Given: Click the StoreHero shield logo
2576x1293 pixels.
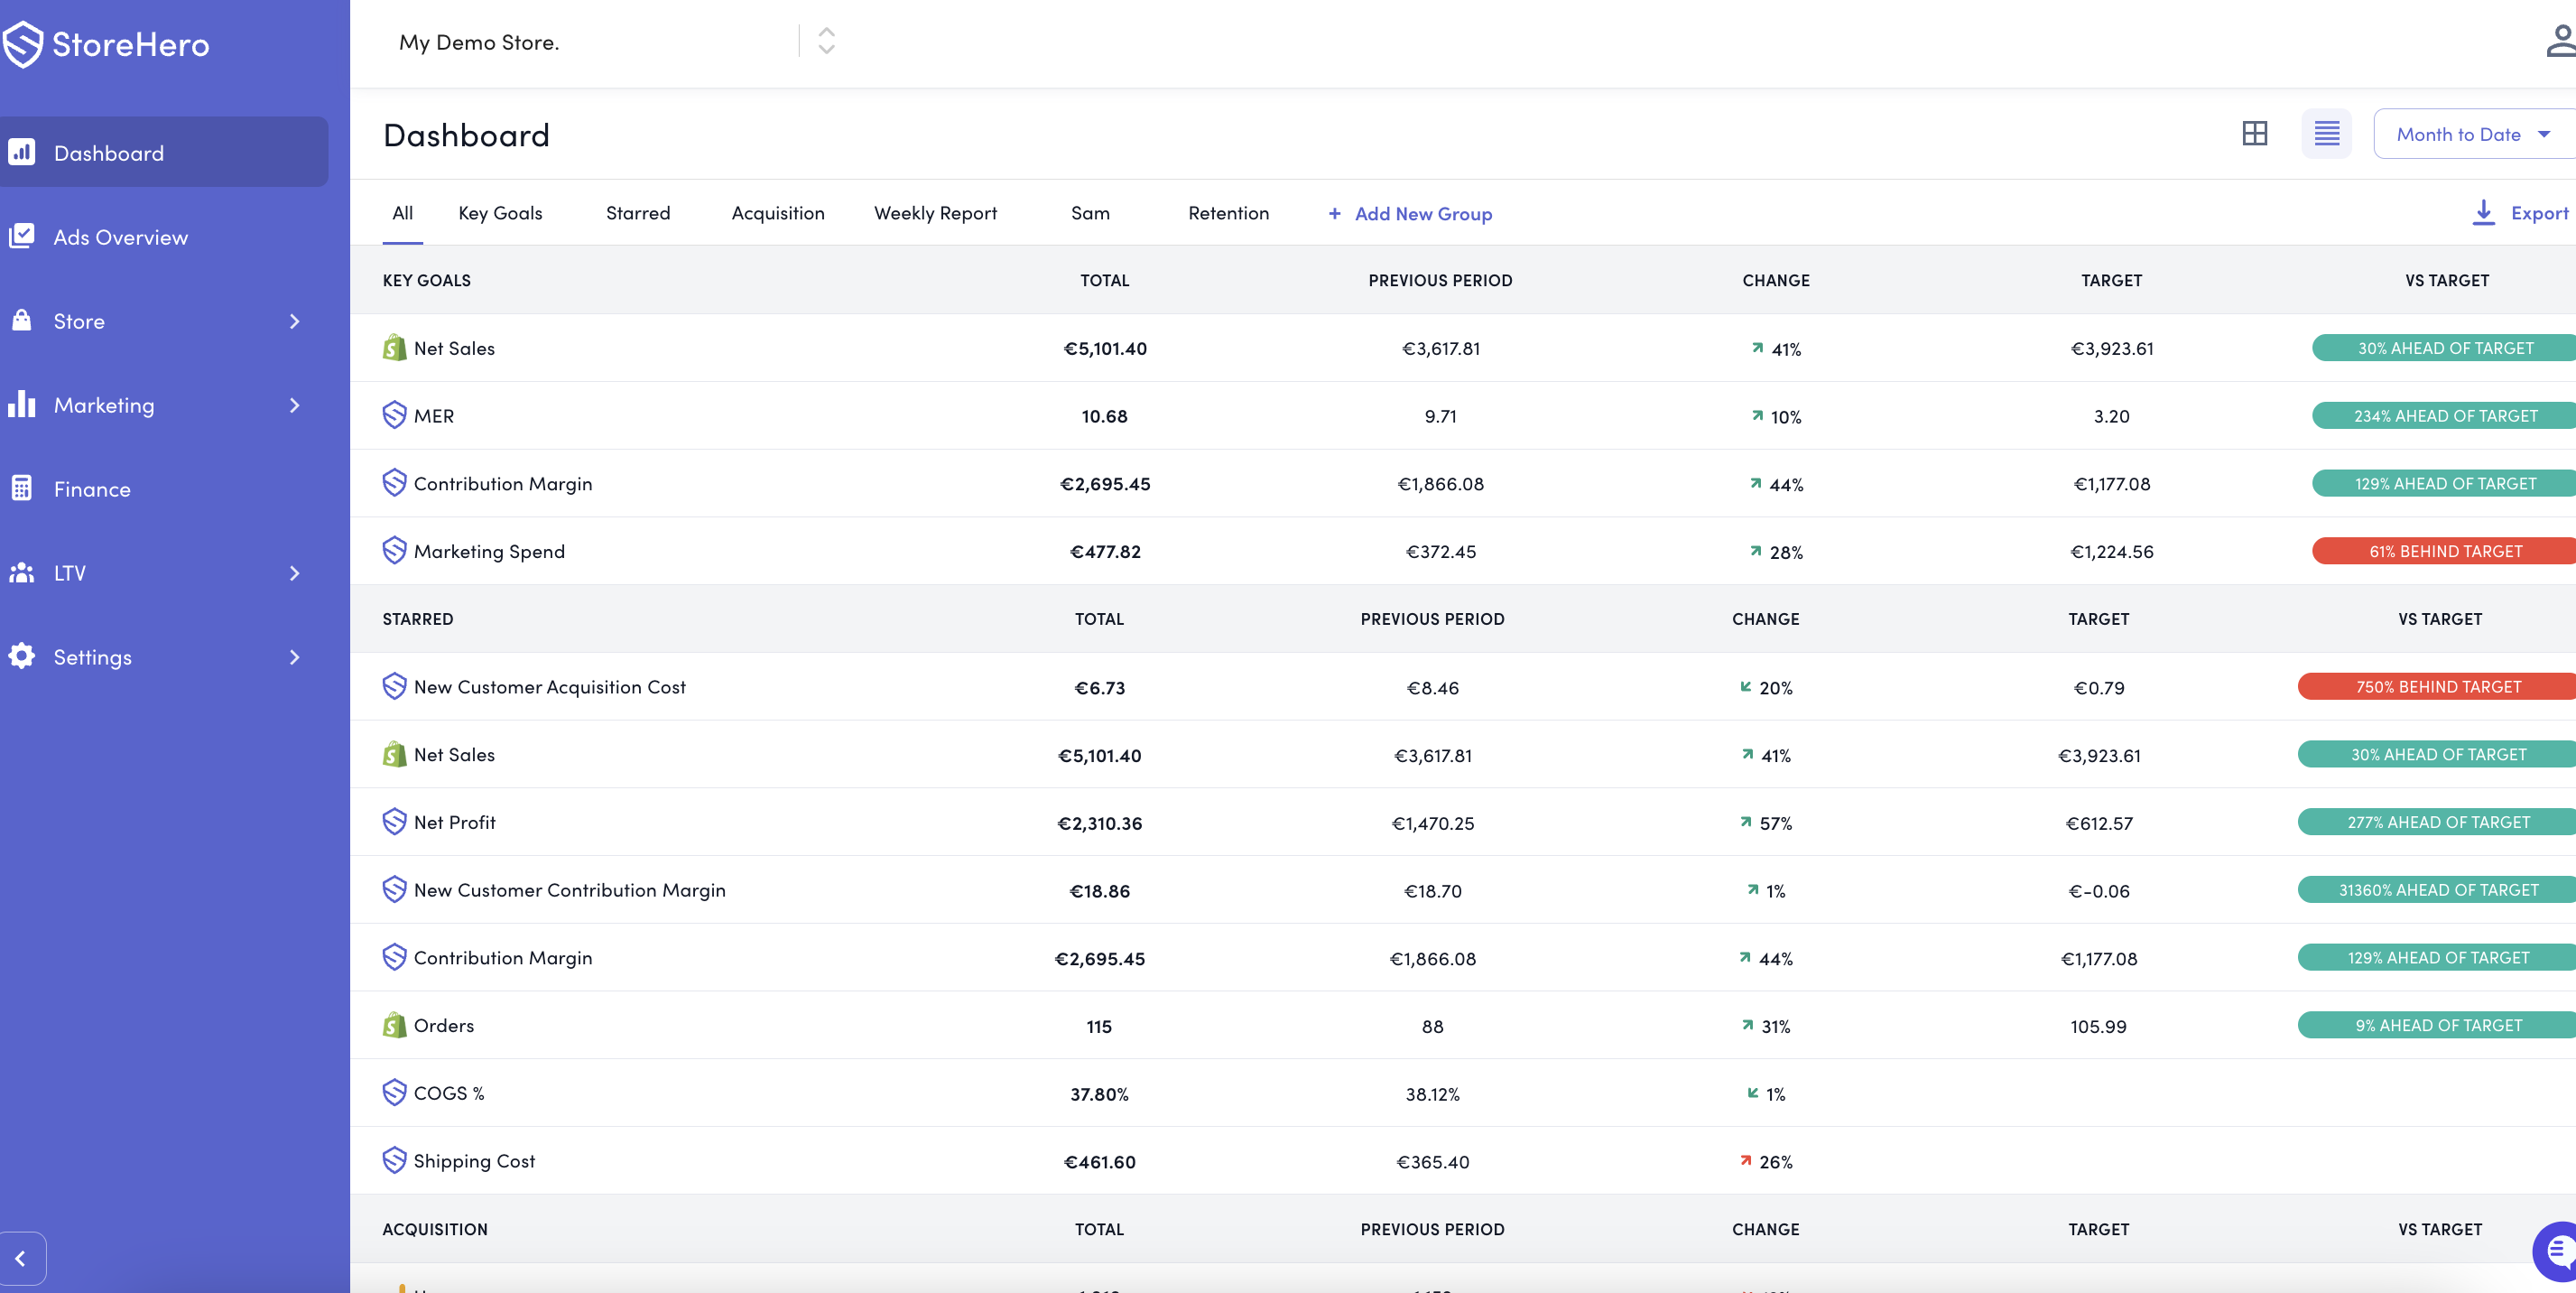Looking at the screenshot, I should [x=22, y=44].
